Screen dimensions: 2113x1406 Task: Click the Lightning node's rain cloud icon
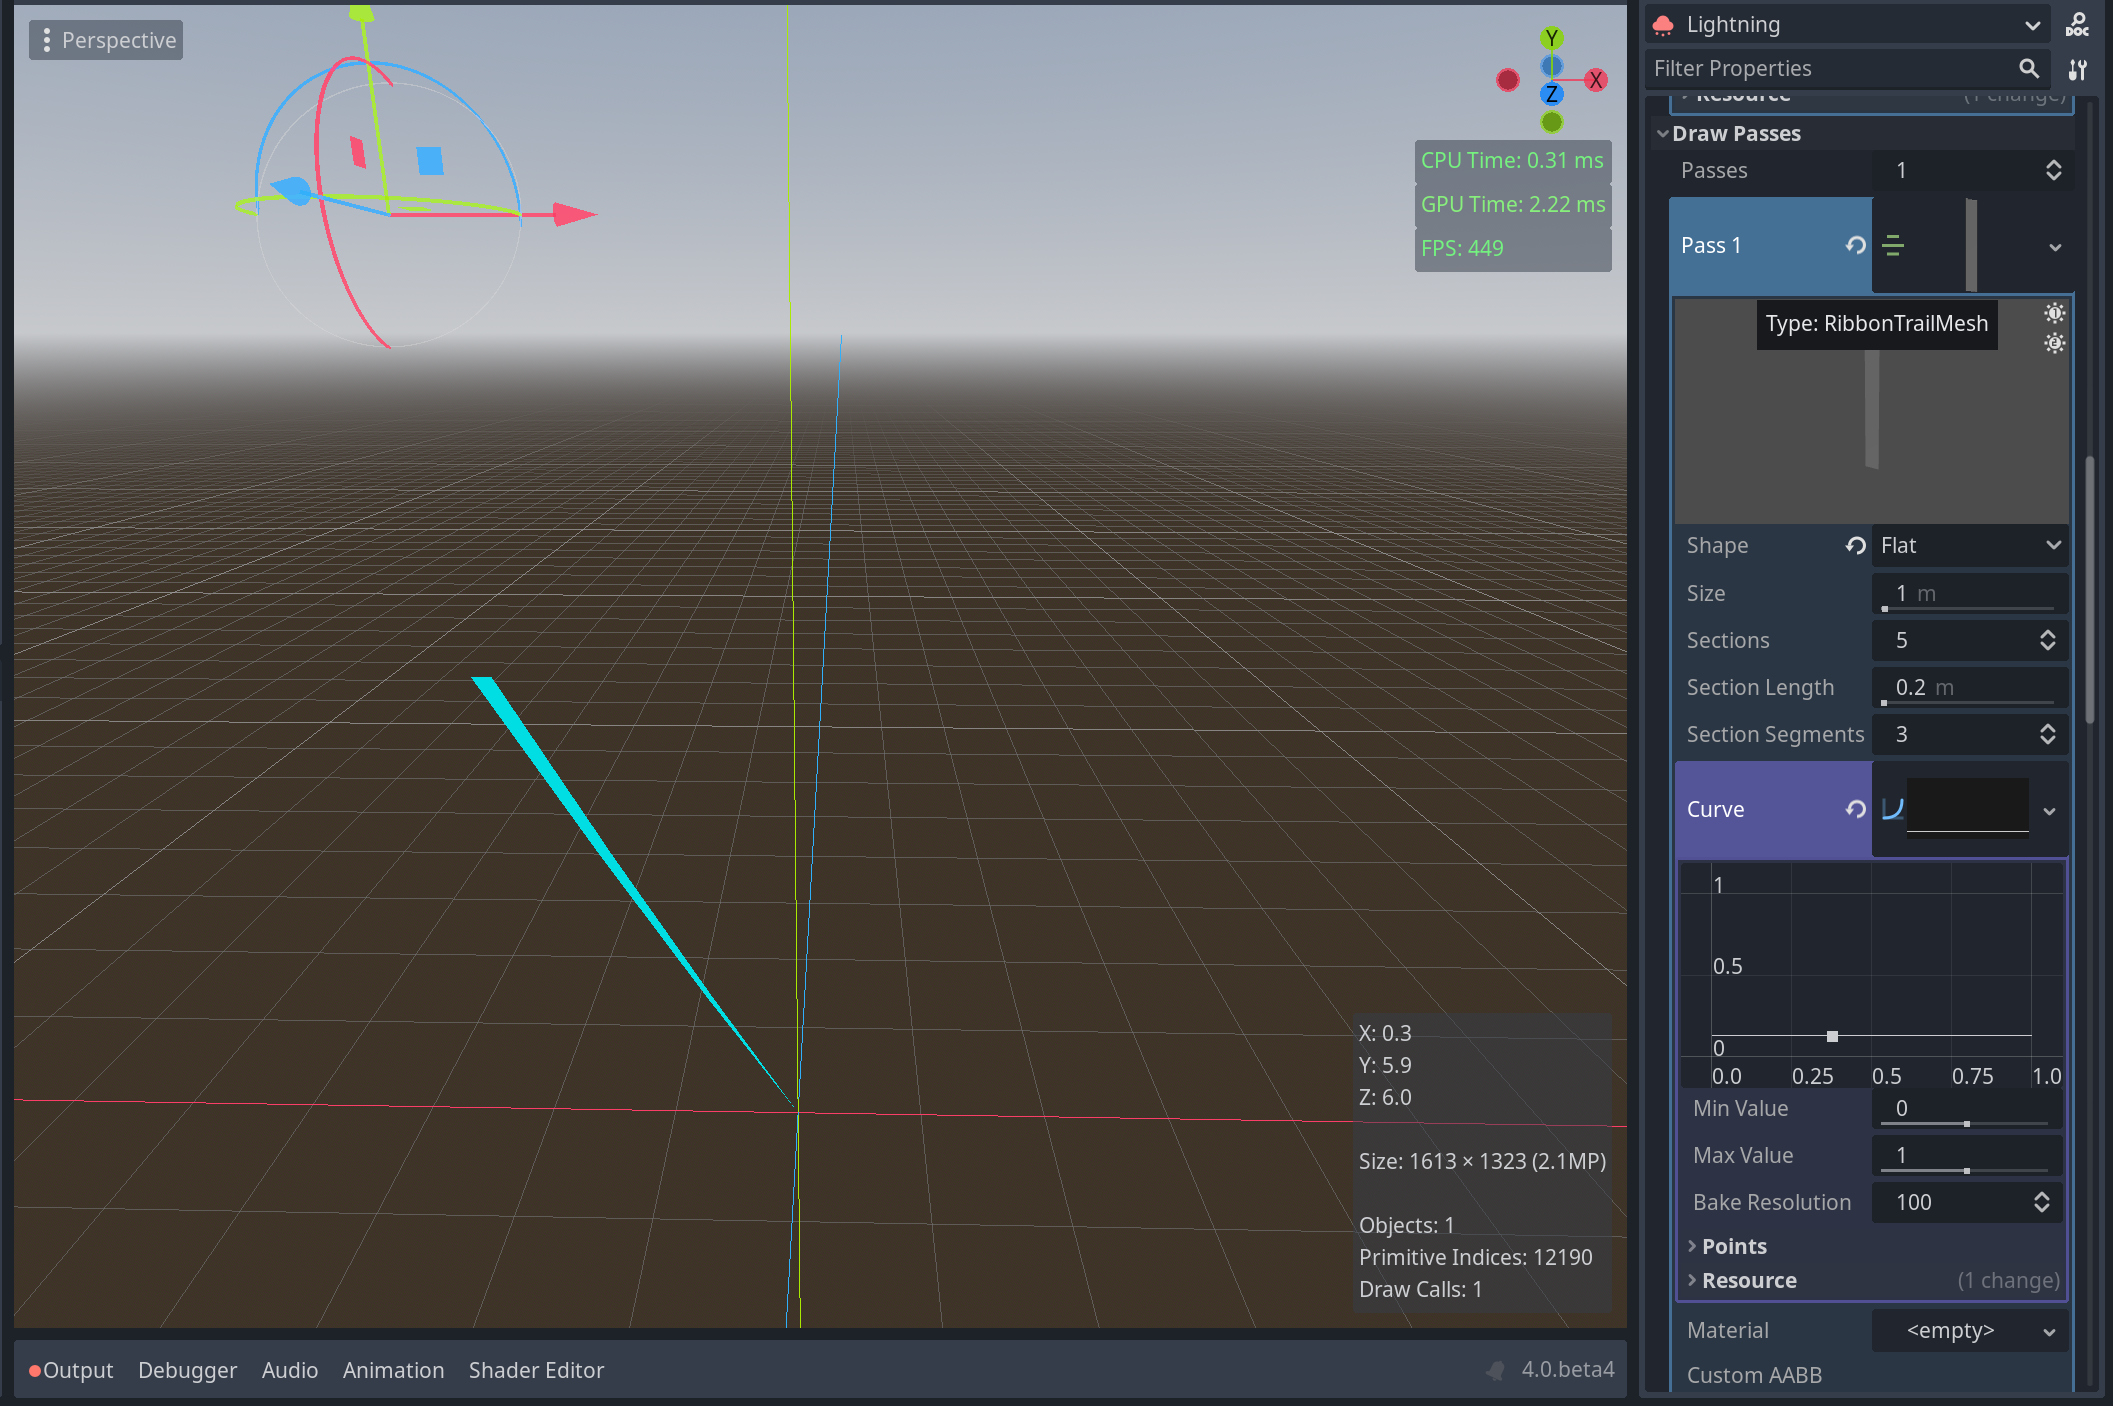pyautogui.click(x=1663, y=24)
